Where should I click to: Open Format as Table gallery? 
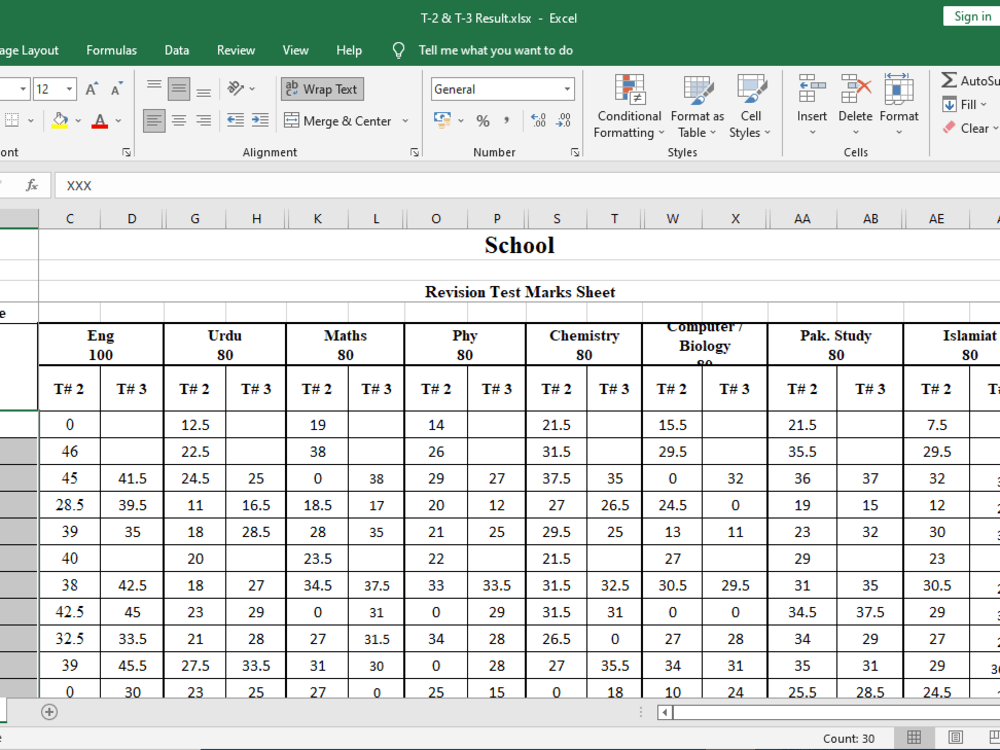[x=697, y=106]
